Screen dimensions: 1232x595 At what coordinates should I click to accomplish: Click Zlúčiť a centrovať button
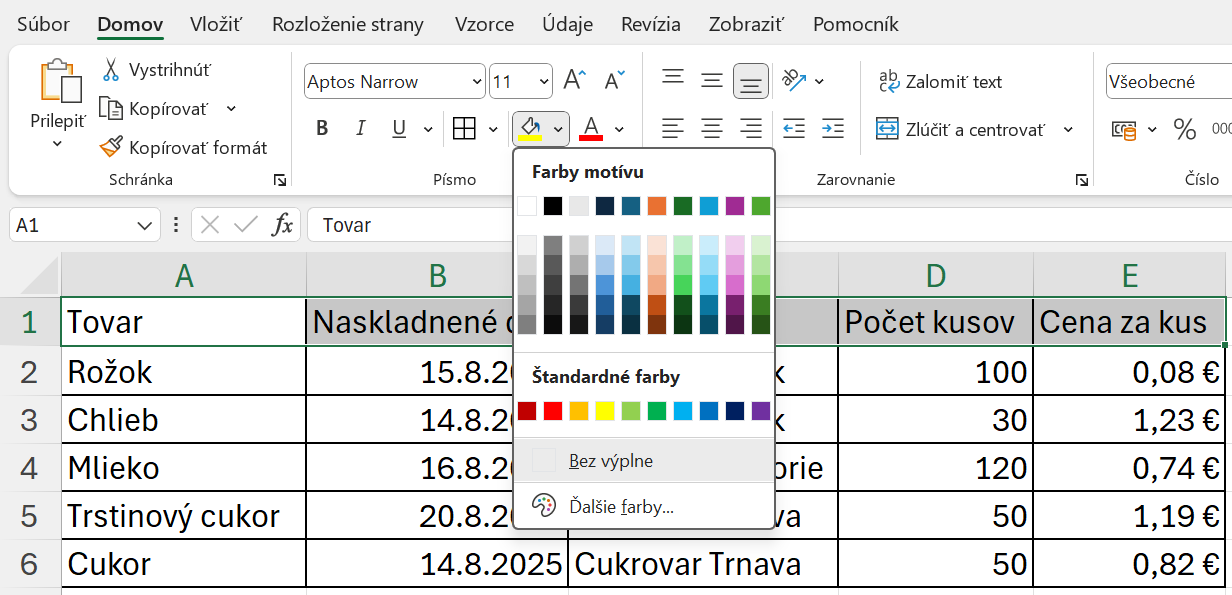tap(960, 130)
